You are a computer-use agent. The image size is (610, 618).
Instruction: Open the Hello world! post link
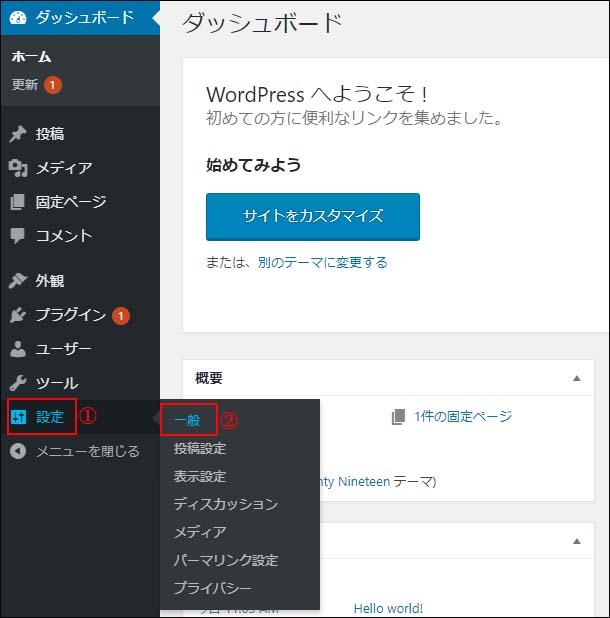388,609
